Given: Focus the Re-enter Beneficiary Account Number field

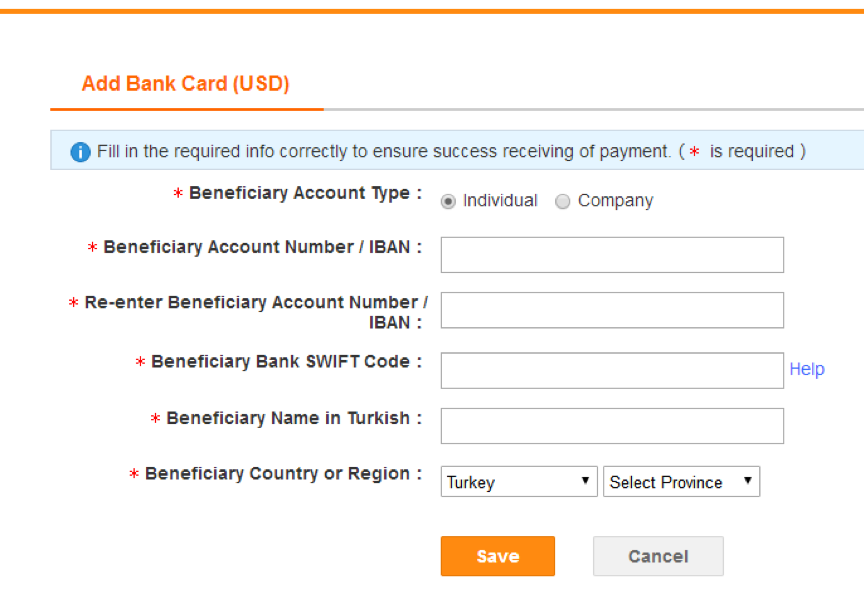Looking at the screenshot, I should click(612, 310).
